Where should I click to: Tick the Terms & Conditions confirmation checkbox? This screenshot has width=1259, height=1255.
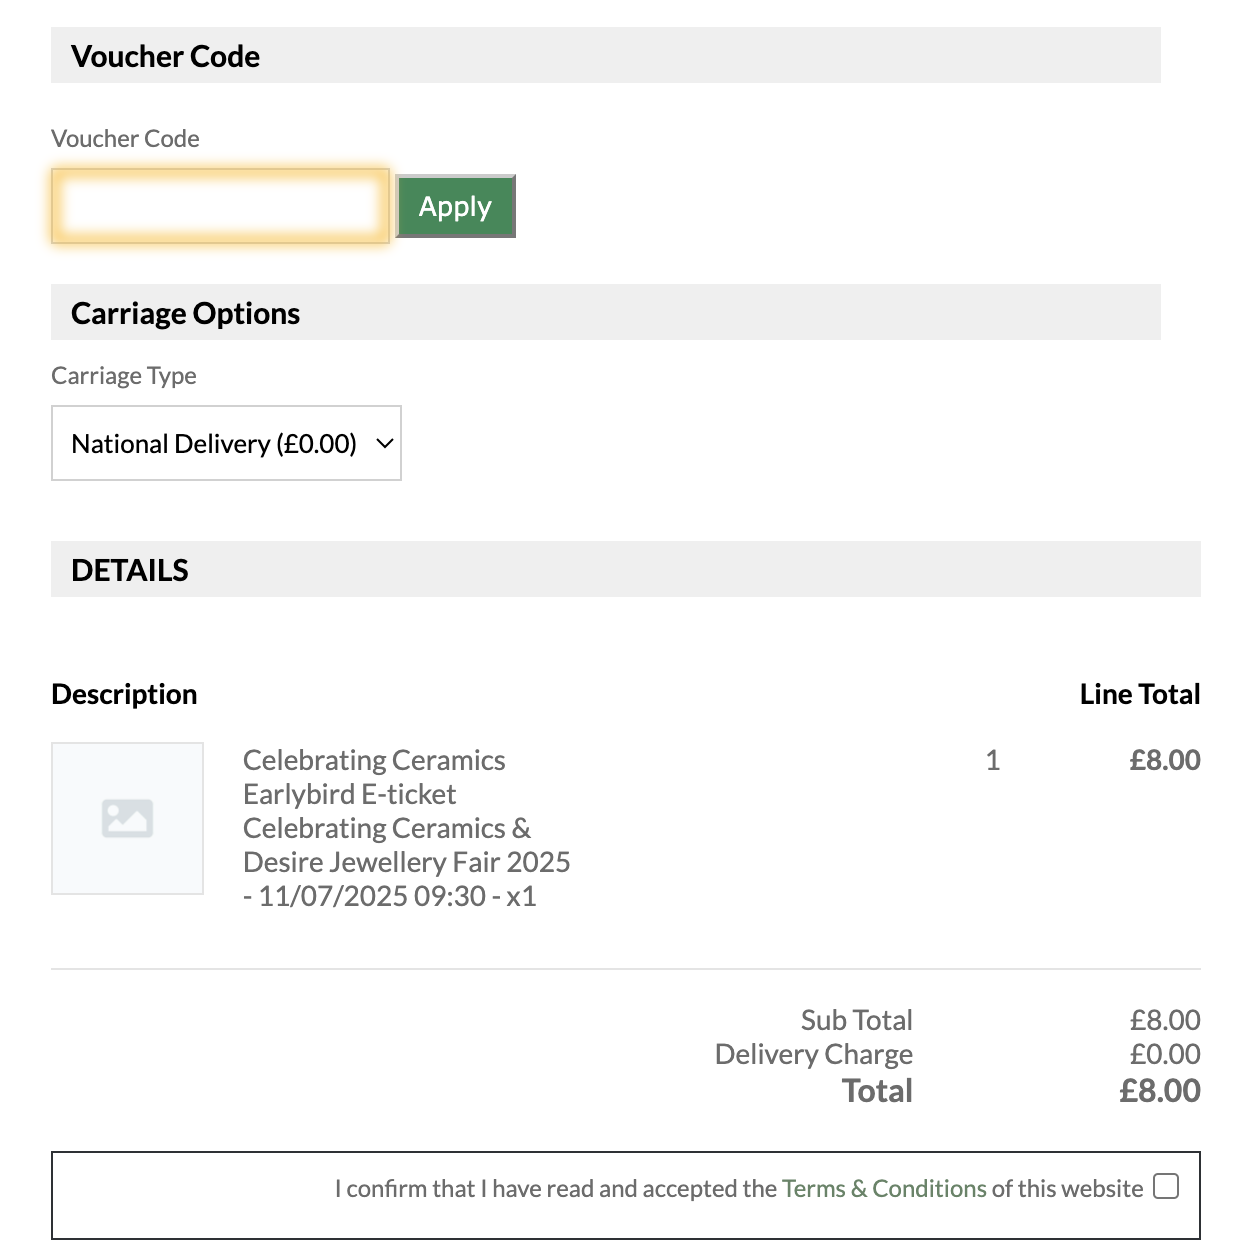point(1166,1186)
